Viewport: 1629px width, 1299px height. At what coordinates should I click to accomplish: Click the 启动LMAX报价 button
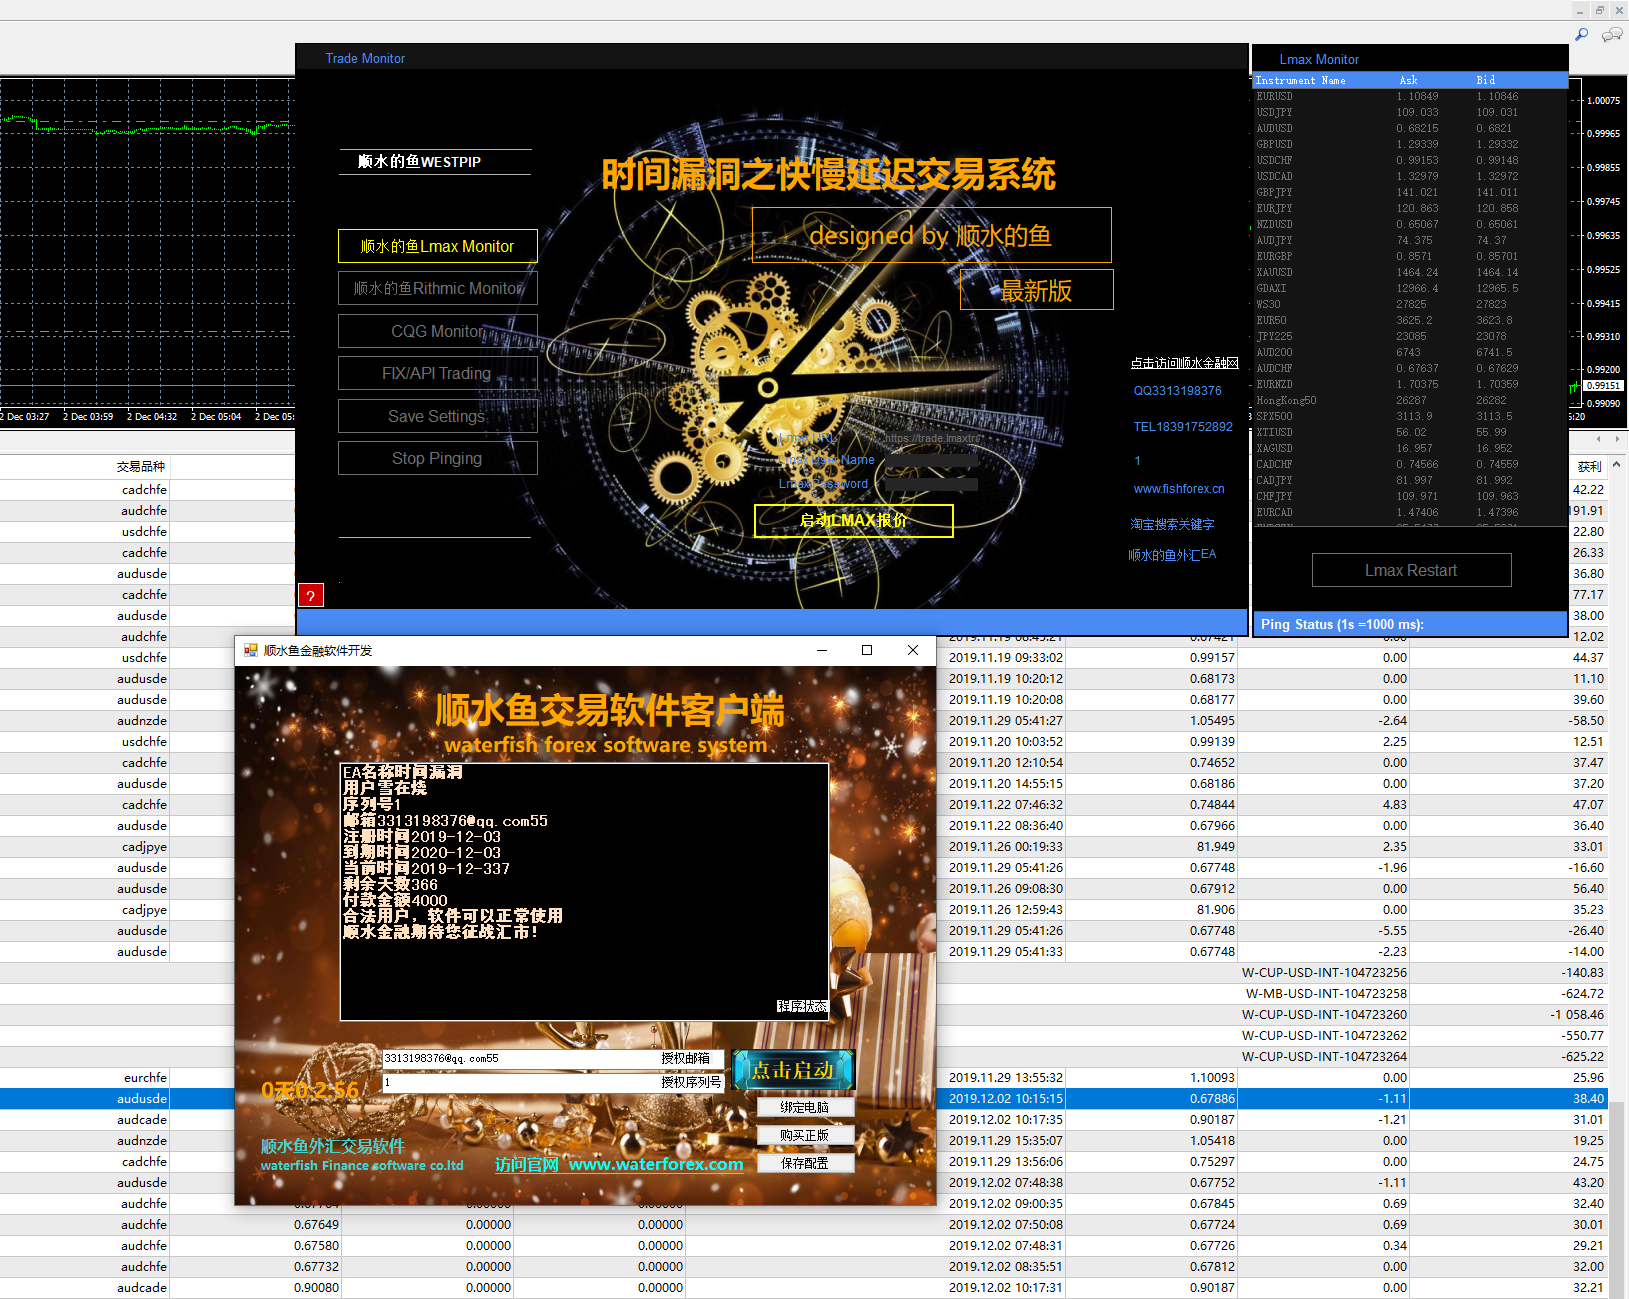854,520
